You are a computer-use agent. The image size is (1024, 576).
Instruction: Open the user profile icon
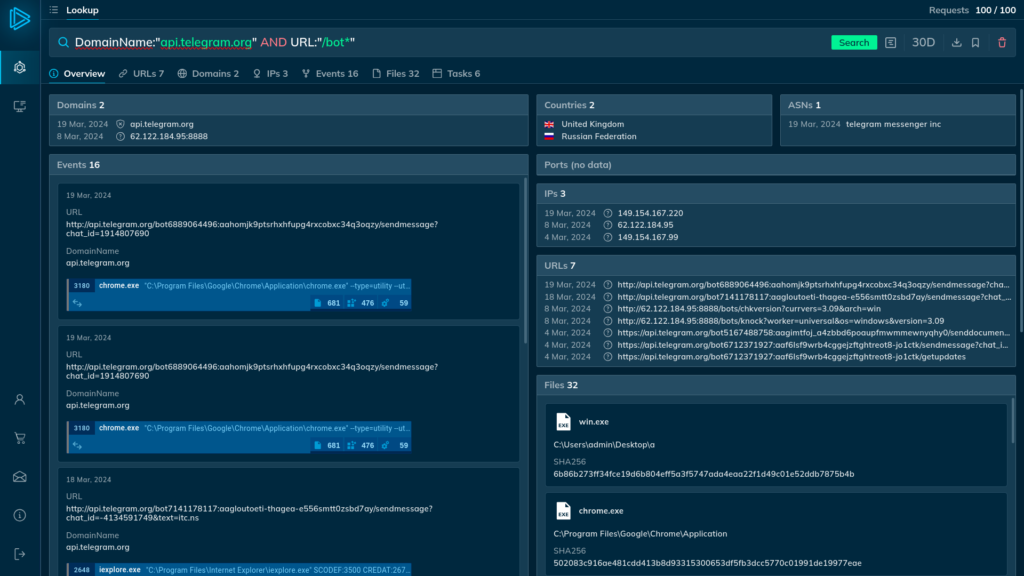coord(20,399)
